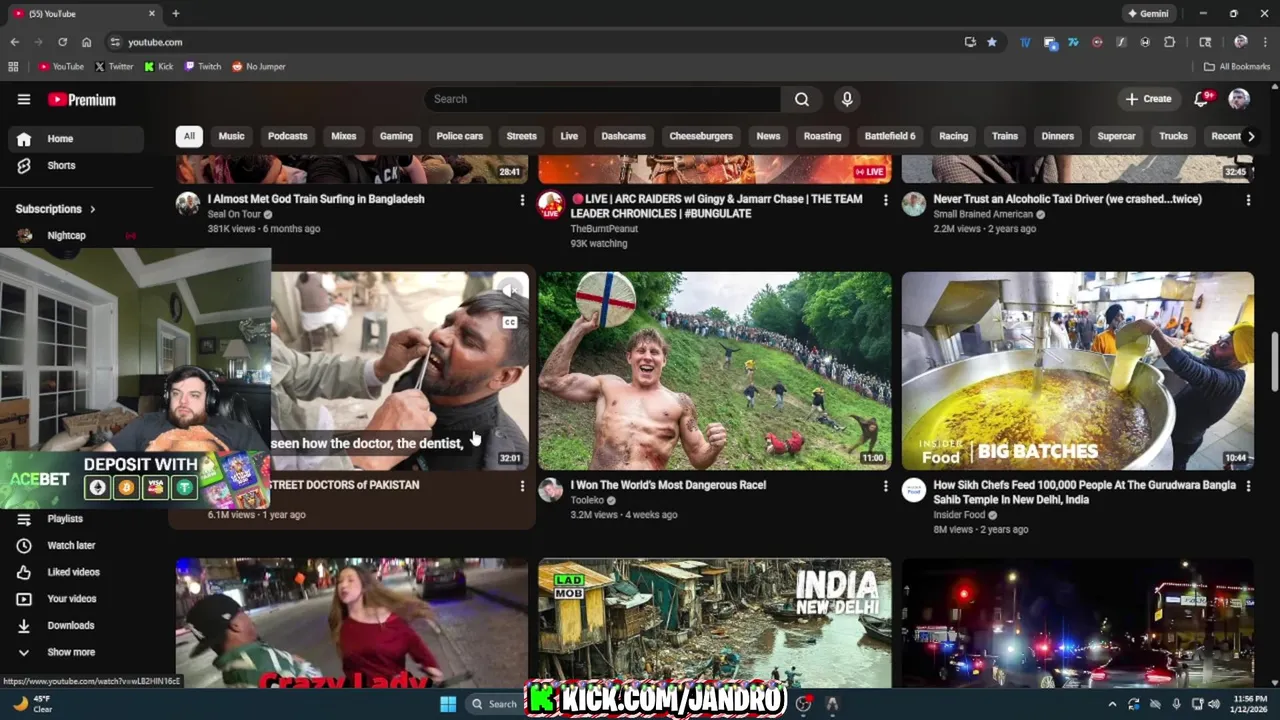Open Chrome profile avatar in toolbar

pyautogui.click(x=1241, y=42)
